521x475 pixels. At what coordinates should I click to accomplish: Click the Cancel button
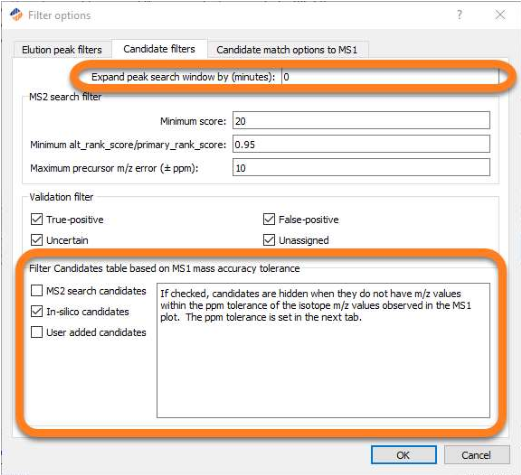point(477,455)
